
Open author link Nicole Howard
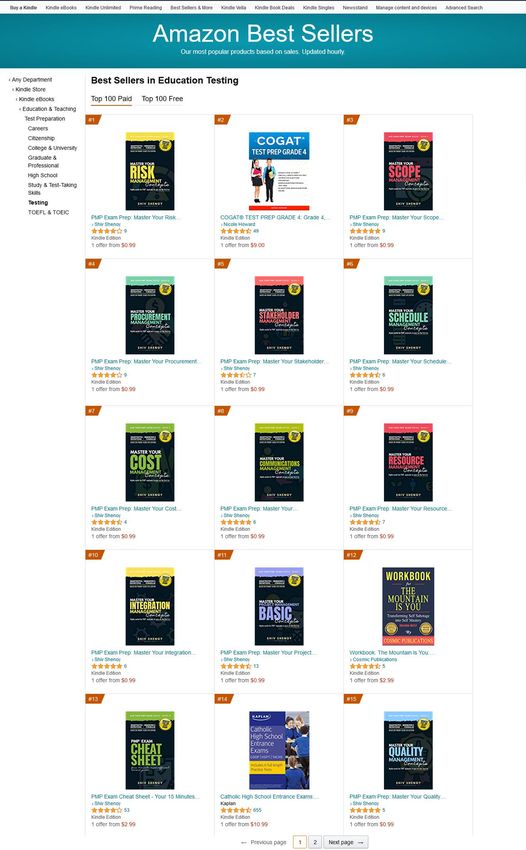click(239, 224)
